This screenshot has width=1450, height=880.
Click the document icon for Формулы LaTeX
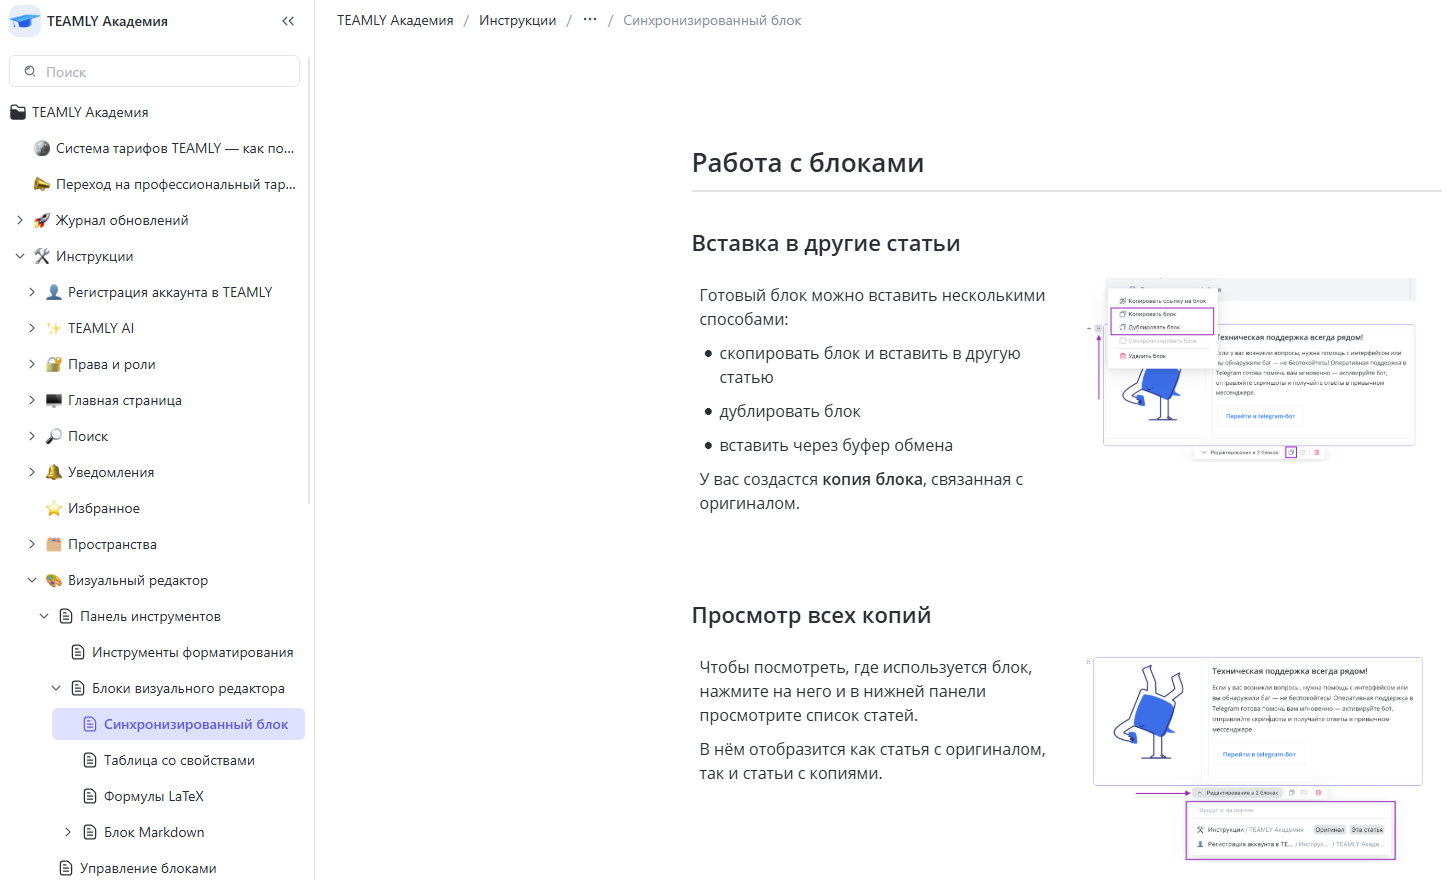90,796
